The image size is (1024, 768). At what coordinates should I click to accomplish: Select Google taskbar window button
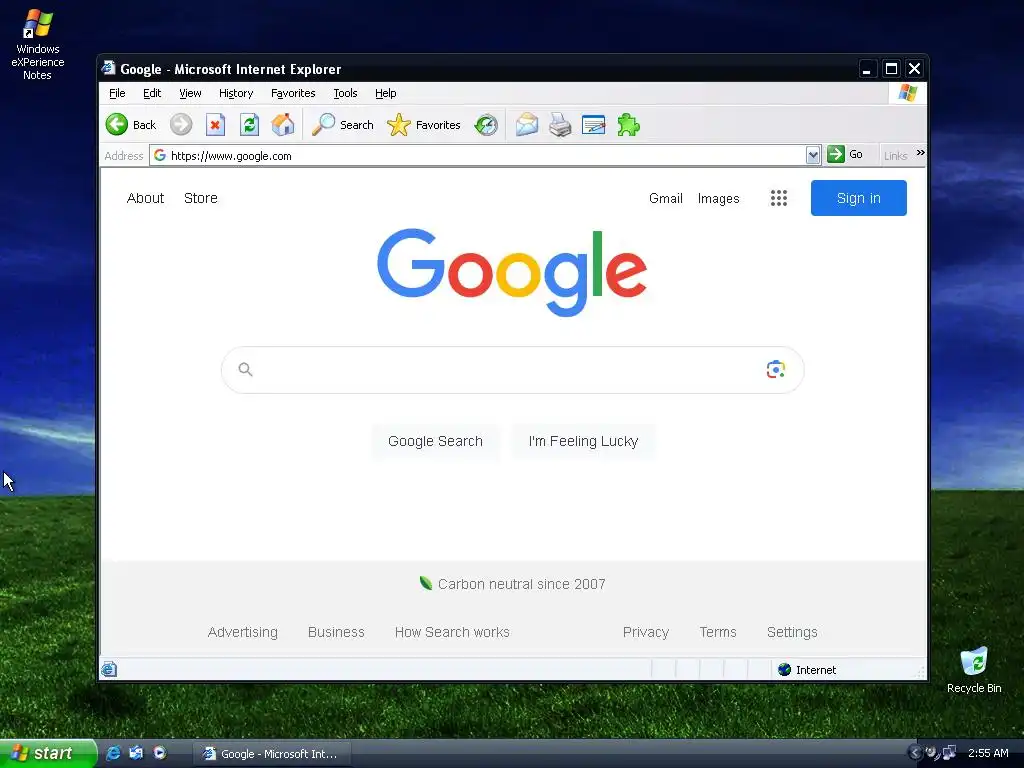coord(272,754)
